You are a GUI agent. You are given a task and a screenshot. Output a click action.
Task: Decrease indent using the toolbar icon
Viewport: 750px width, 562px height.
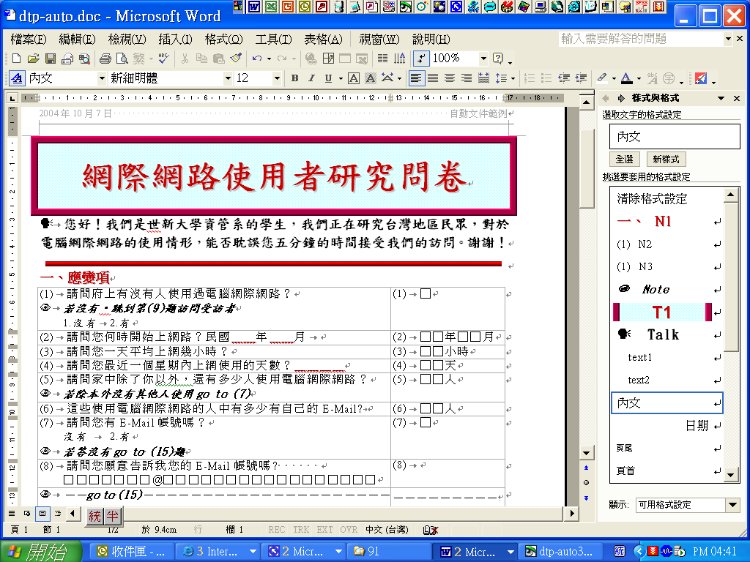click(564, 78)
